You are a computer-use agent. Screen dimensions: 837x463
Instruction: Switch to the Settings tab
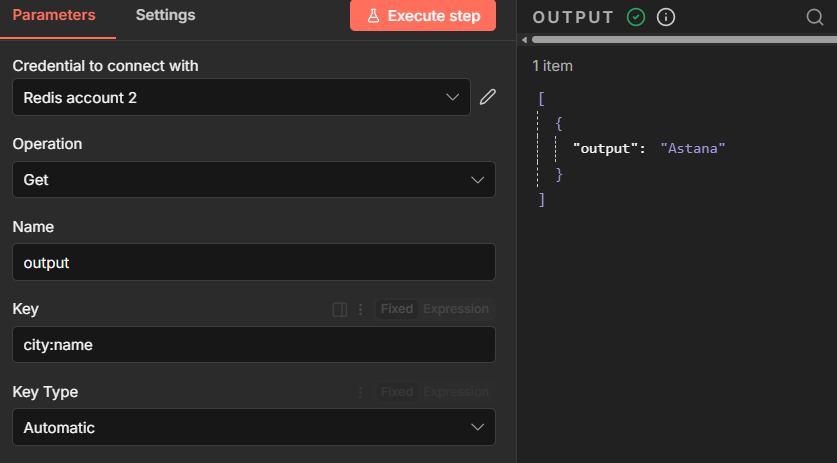click(165, 15)
